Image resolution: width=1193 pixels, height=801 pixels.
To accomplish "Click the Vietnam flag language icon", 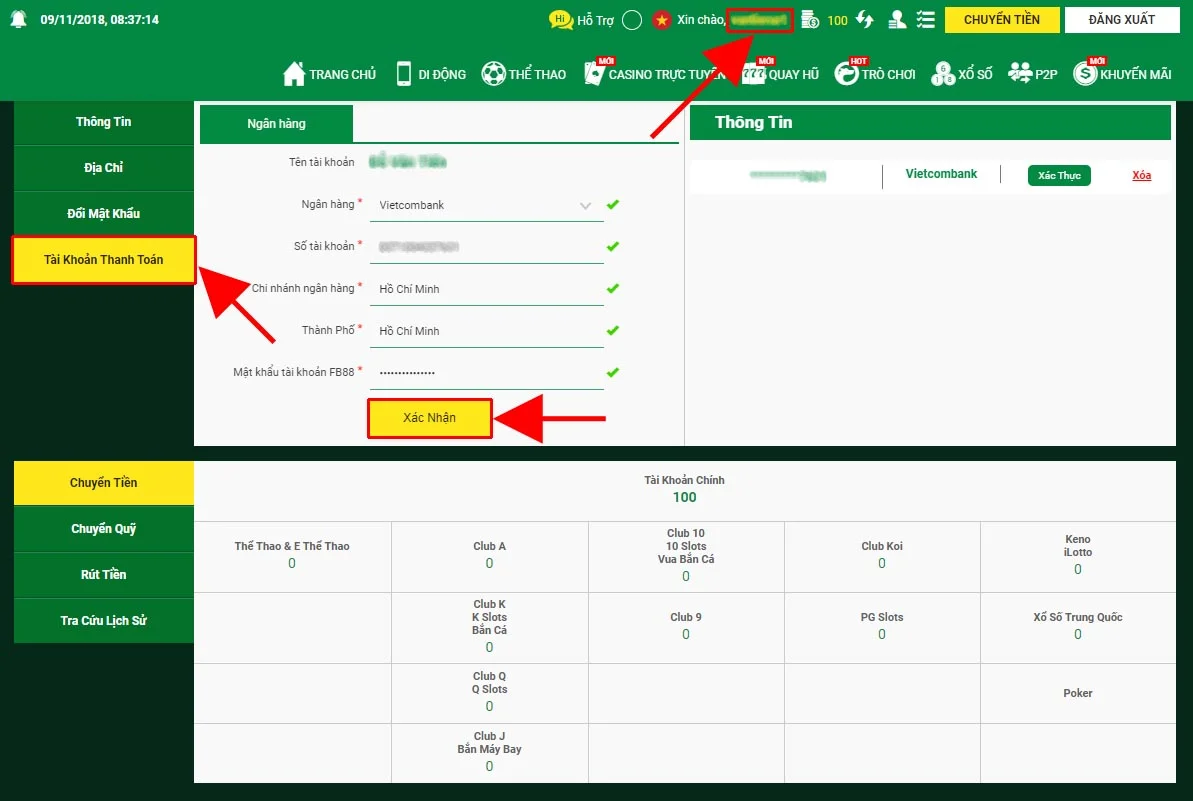I will pyautogui.click(x=661, y=20).
